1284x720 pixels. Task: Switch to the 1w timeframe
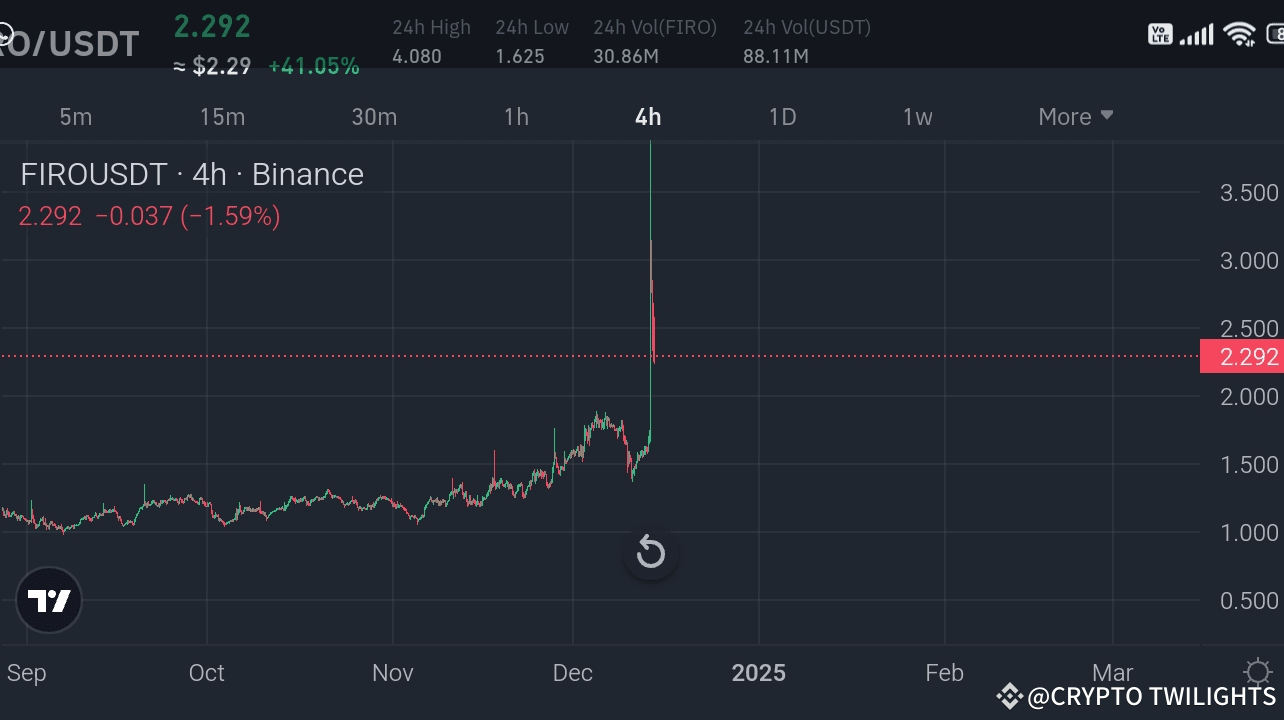(917, 116)
